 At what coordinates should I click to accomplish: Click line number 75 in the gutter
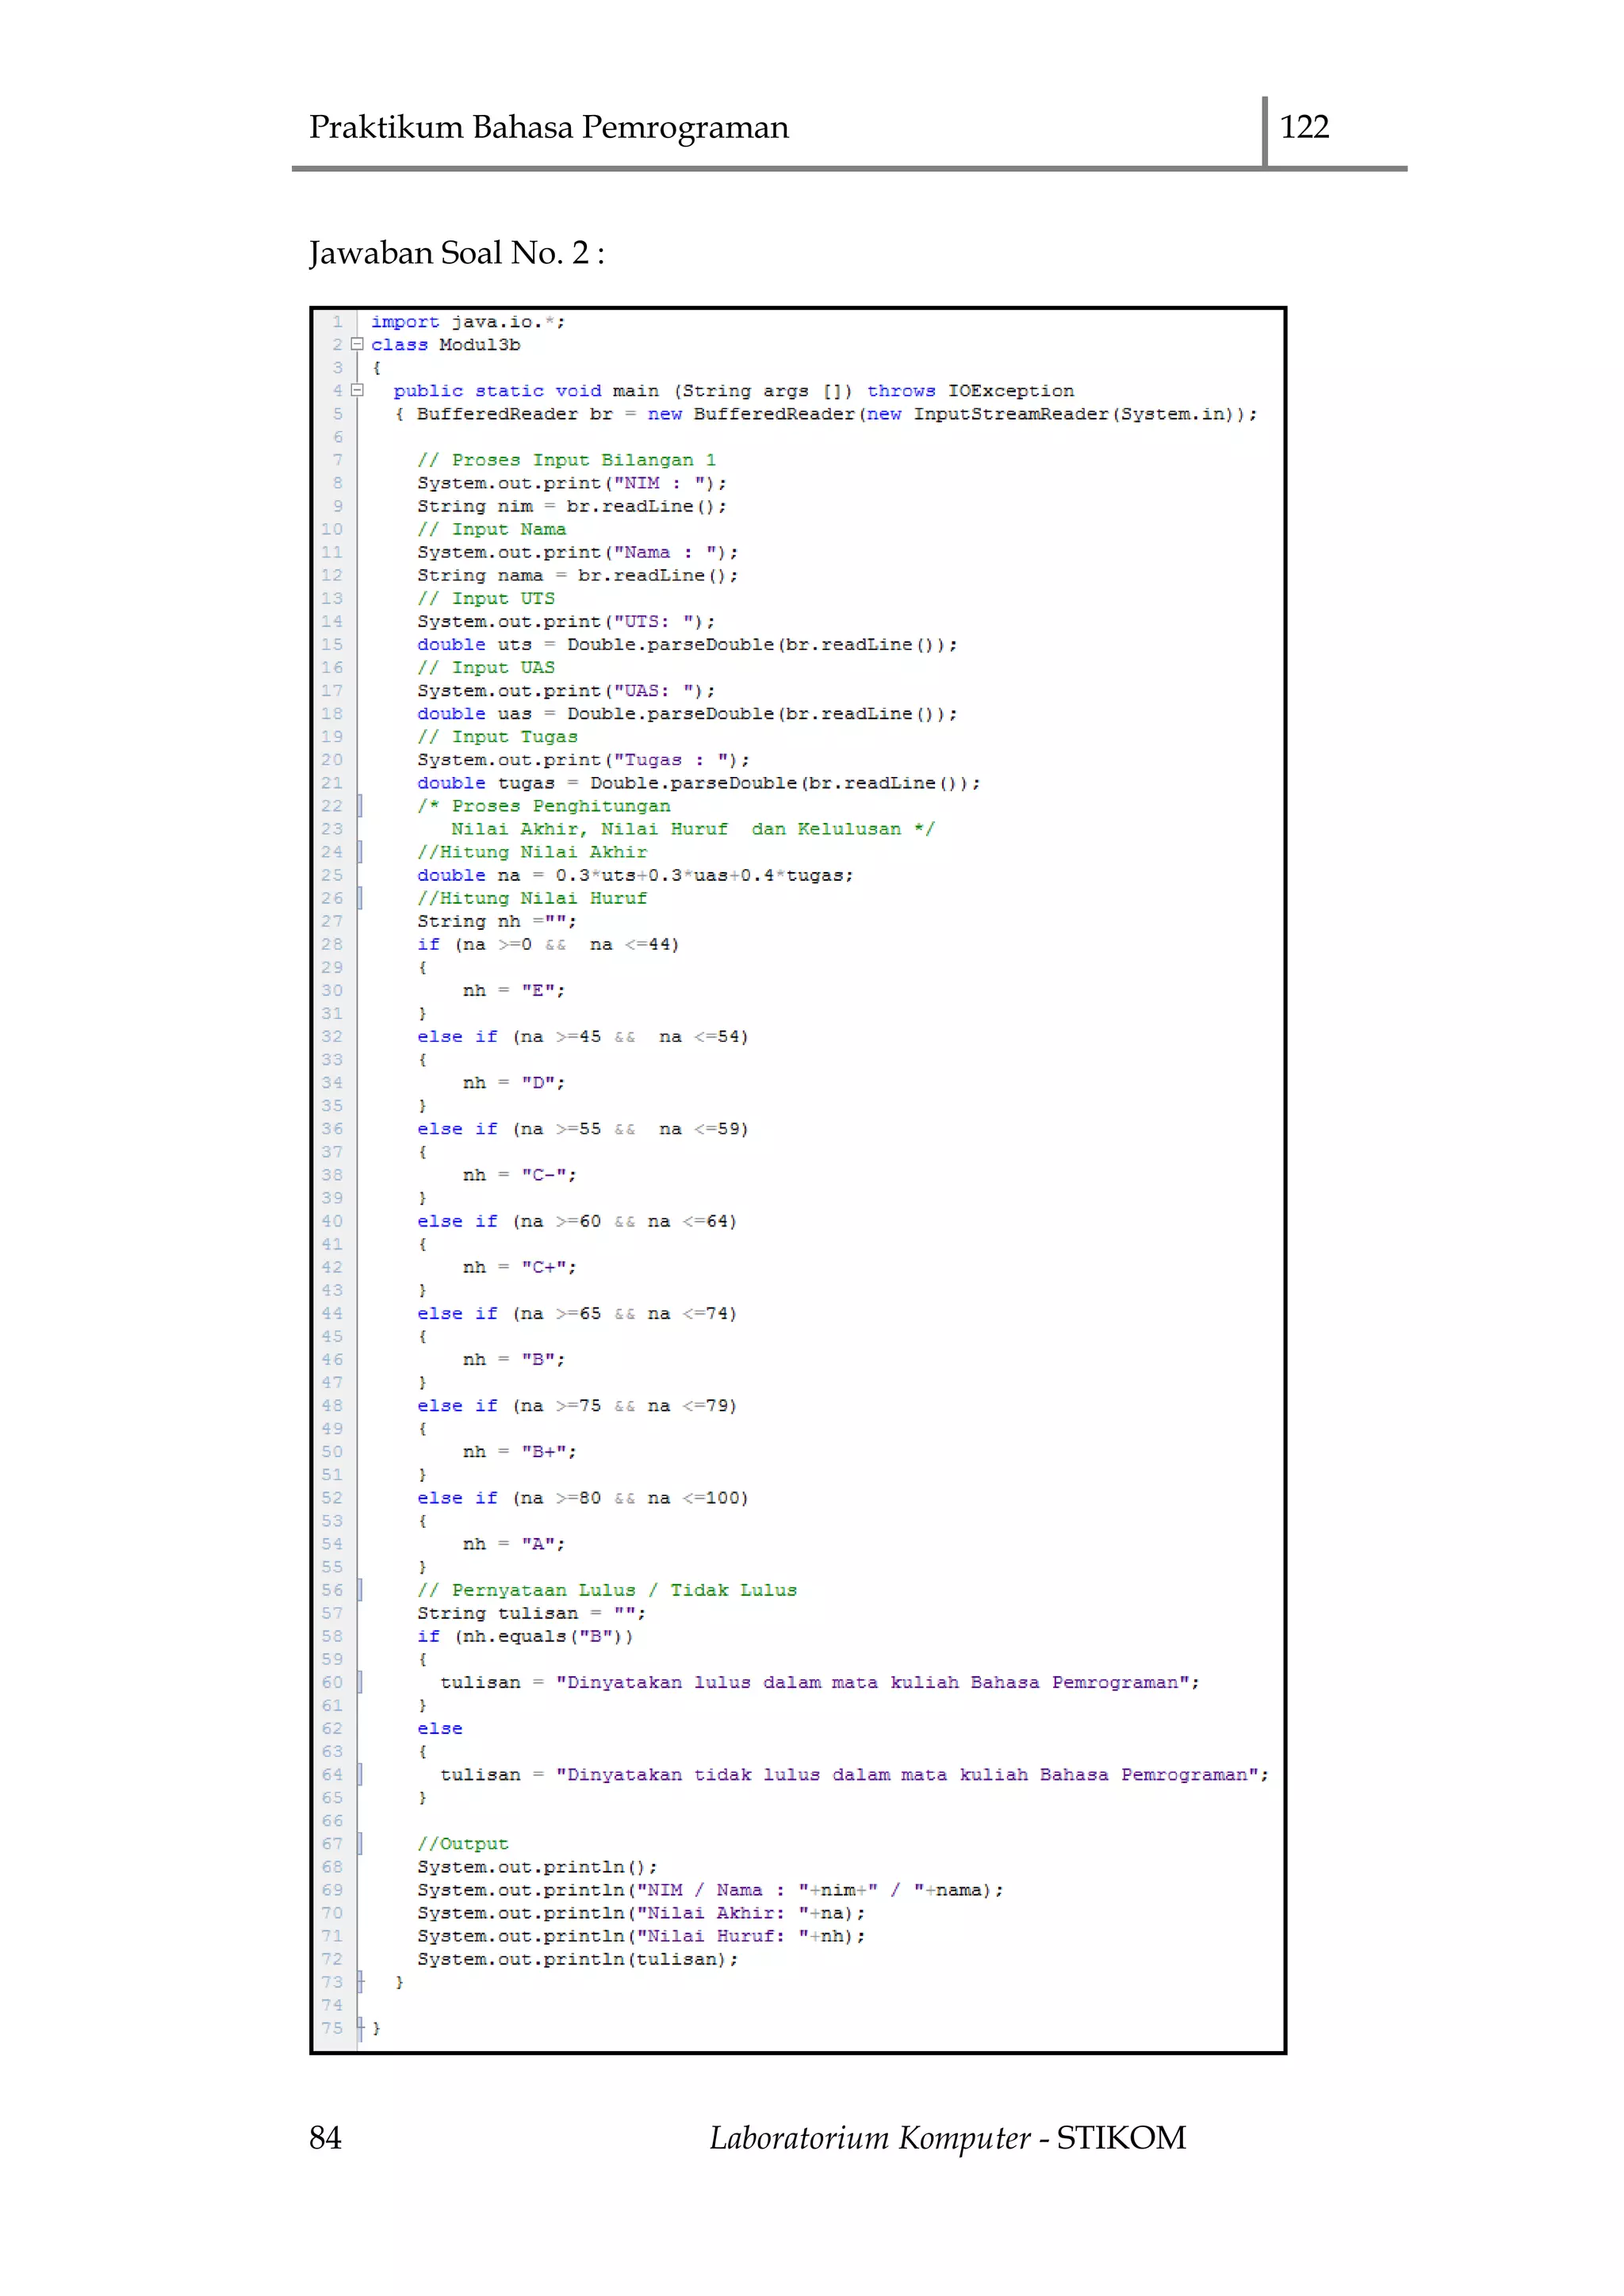coord(332,2028)
